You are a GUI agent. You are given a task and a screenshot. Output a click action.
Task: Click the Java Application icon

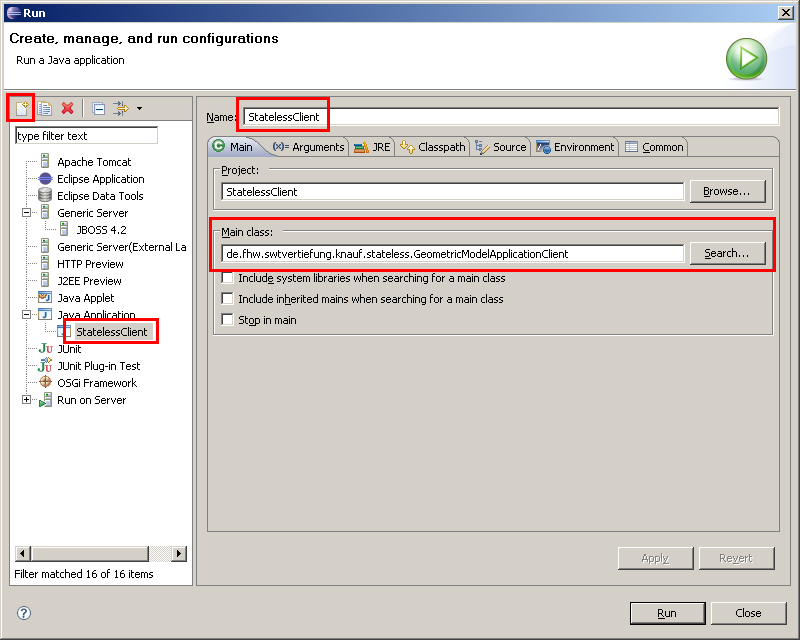(x=45, y=314)
